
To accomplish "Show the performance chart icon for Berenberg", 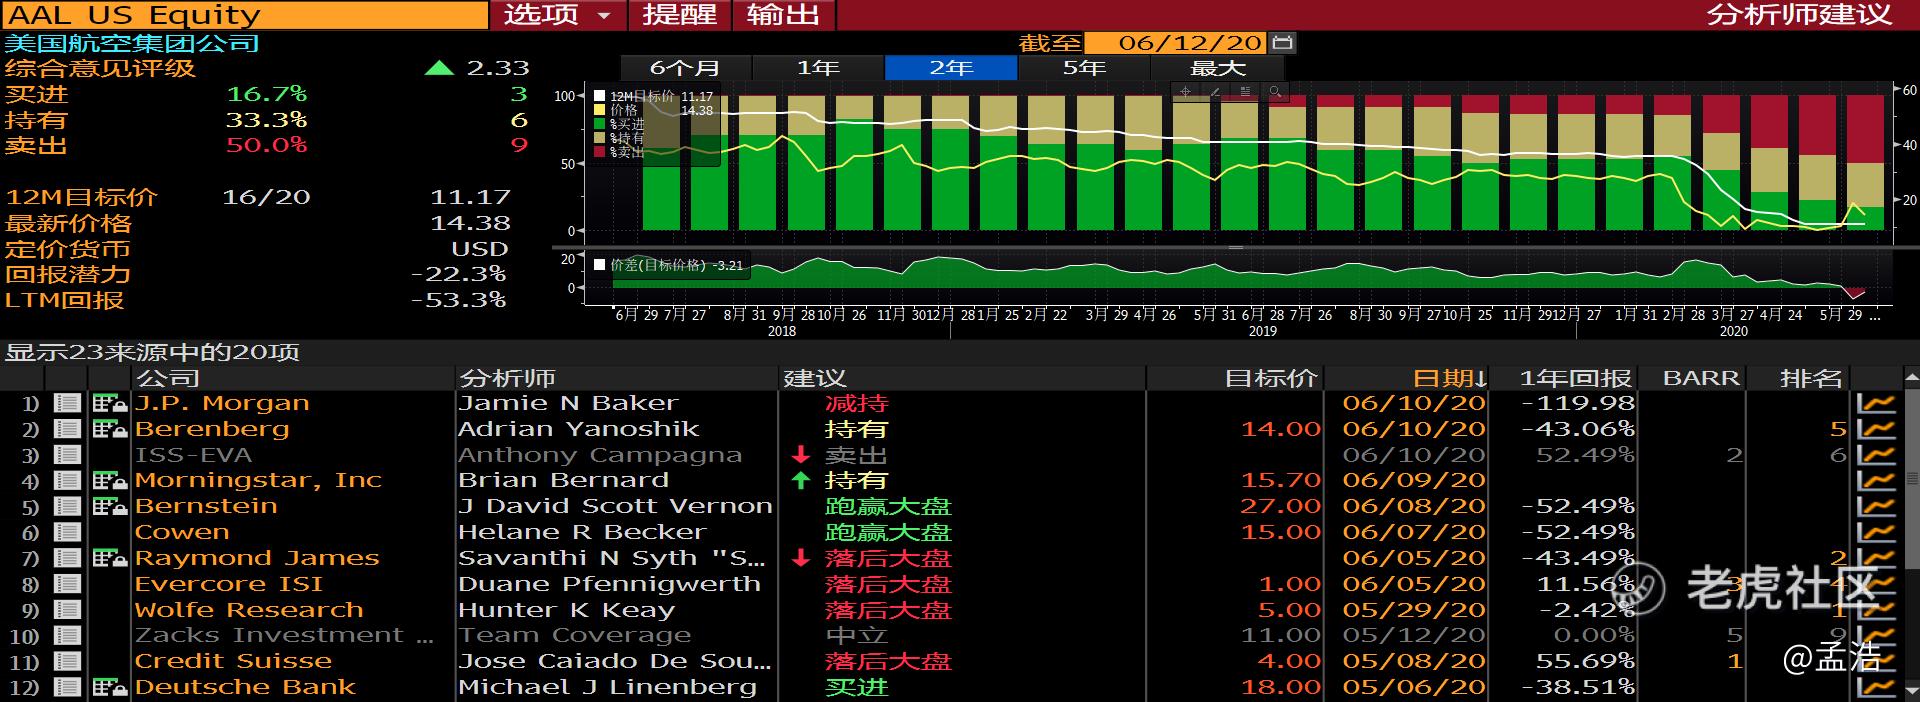I will point(1876,429).
